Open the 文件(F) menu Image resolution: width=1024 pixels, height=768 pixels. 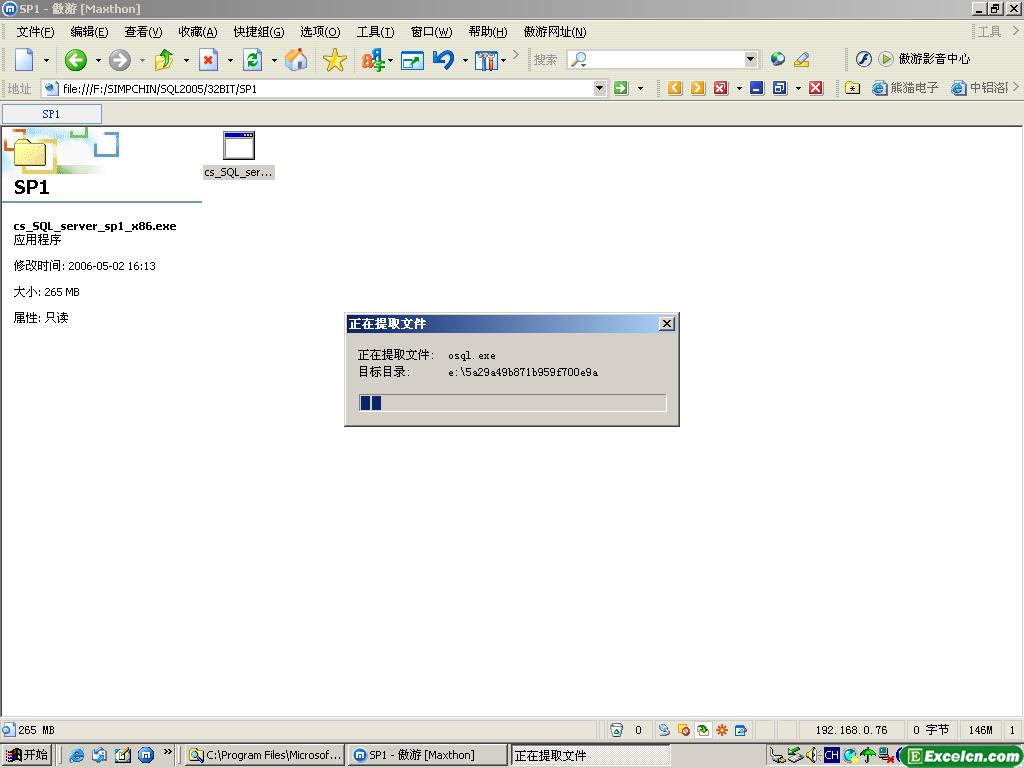pos(35,32)
